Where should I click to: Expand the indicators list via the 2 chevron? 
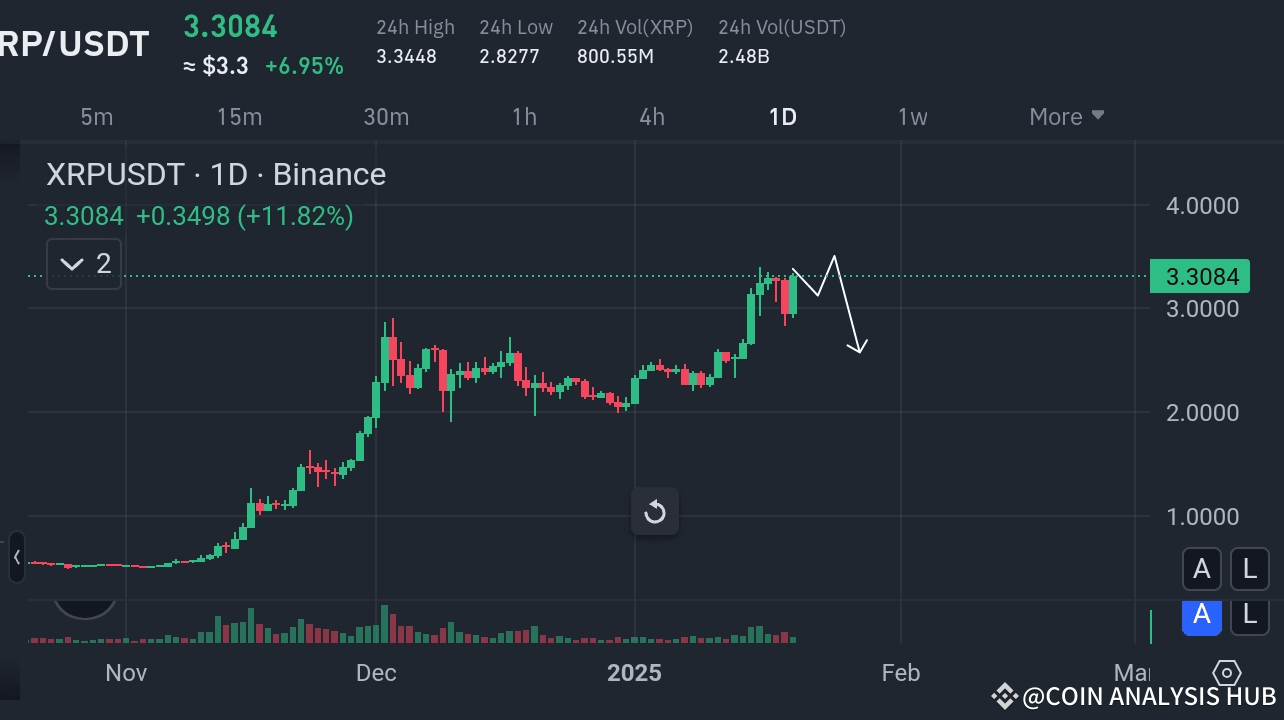[x=83, y=263]
